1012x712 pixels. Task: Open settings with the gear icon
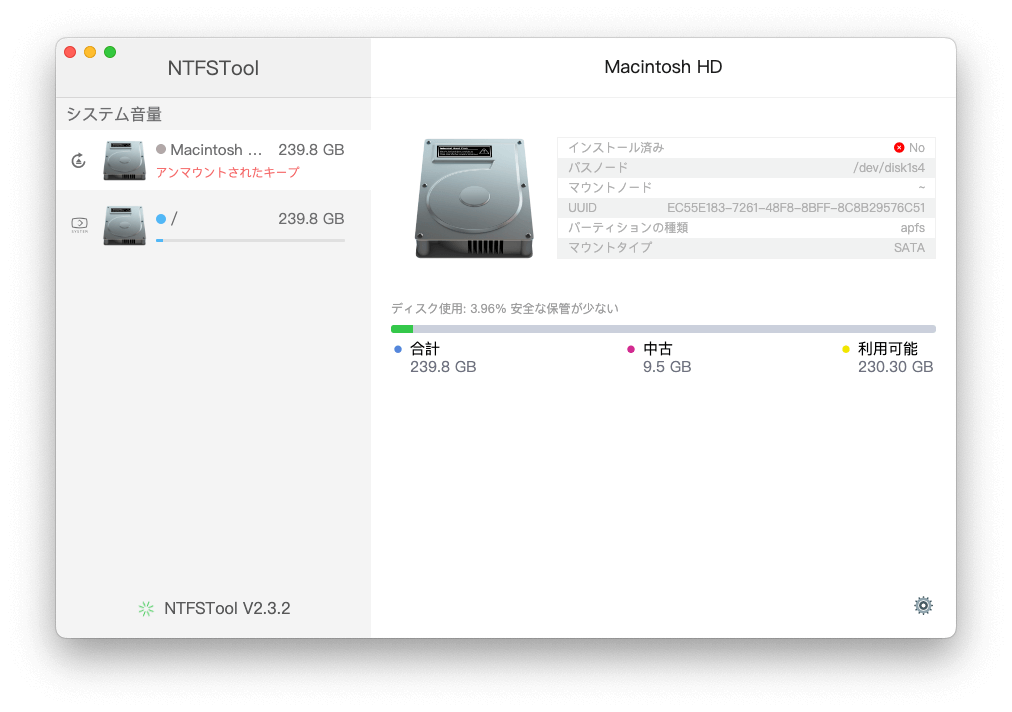[x=923, y=605]
